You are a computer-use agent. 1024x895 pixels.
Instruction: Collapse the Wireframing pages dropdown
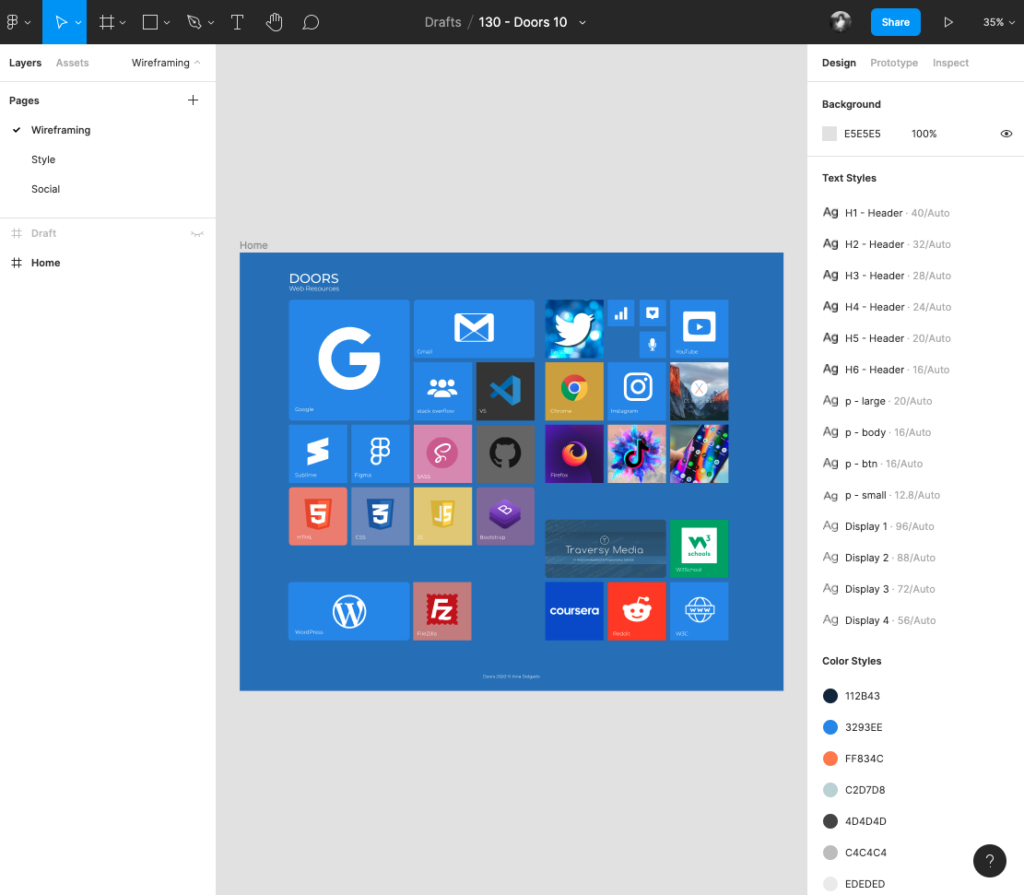pyautogui.click(x=166, y=63)
